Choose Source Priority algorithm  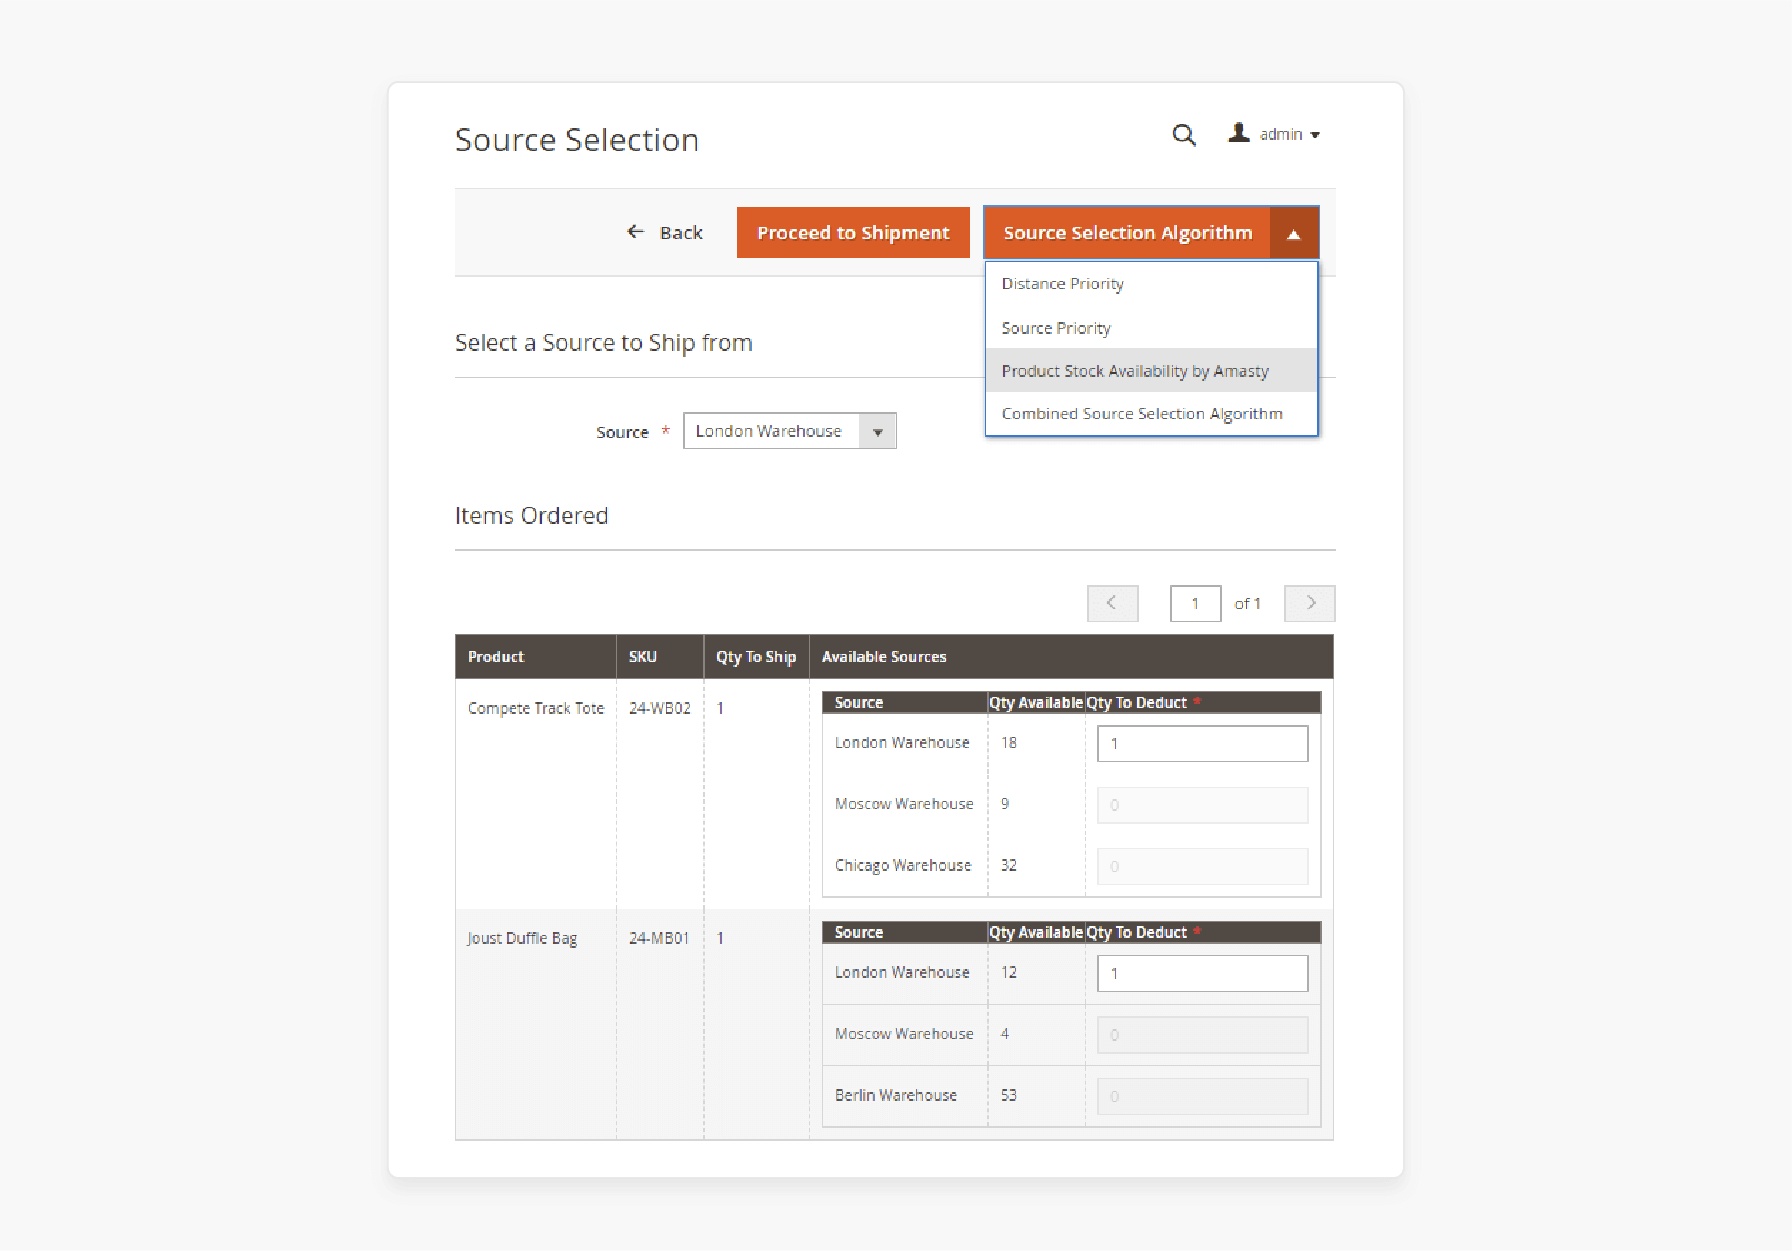click(1151, 328)
